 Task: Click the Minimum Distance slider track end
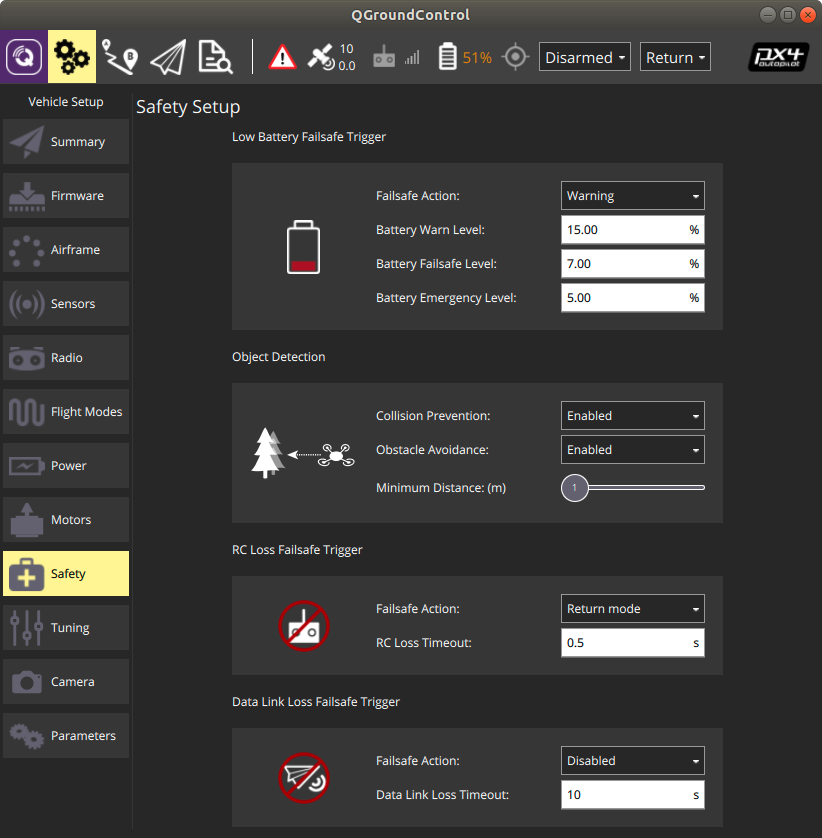(x=701, y=487)
